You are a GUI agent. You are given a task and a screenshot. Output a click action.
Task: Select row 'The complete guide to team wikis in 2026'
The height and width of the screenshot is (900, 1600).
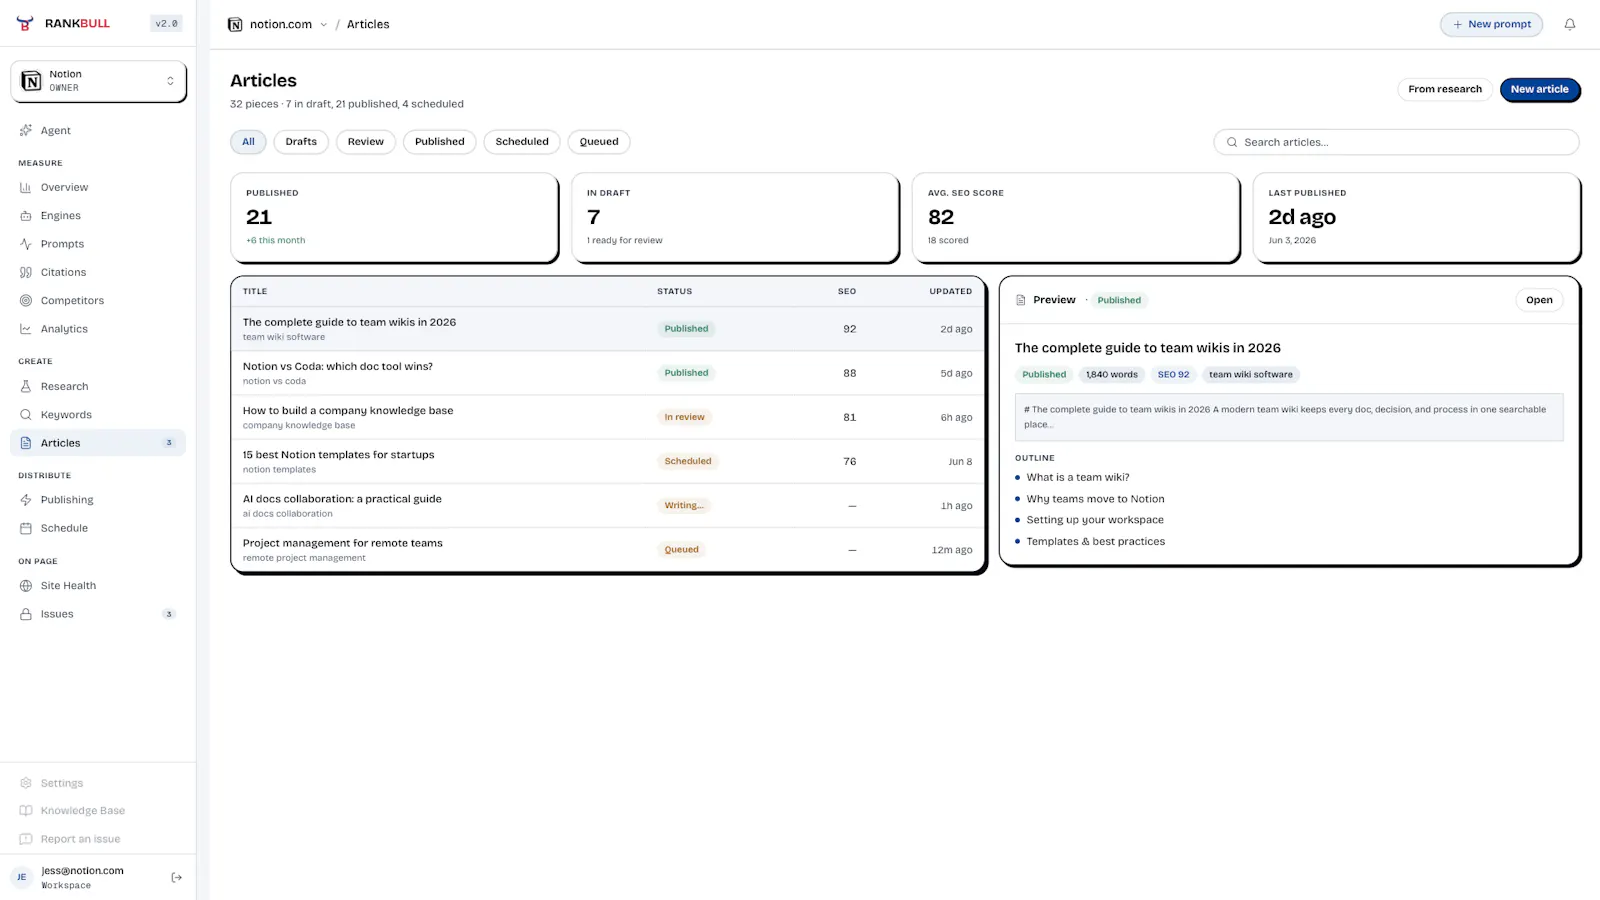click(x=608, y=329)
